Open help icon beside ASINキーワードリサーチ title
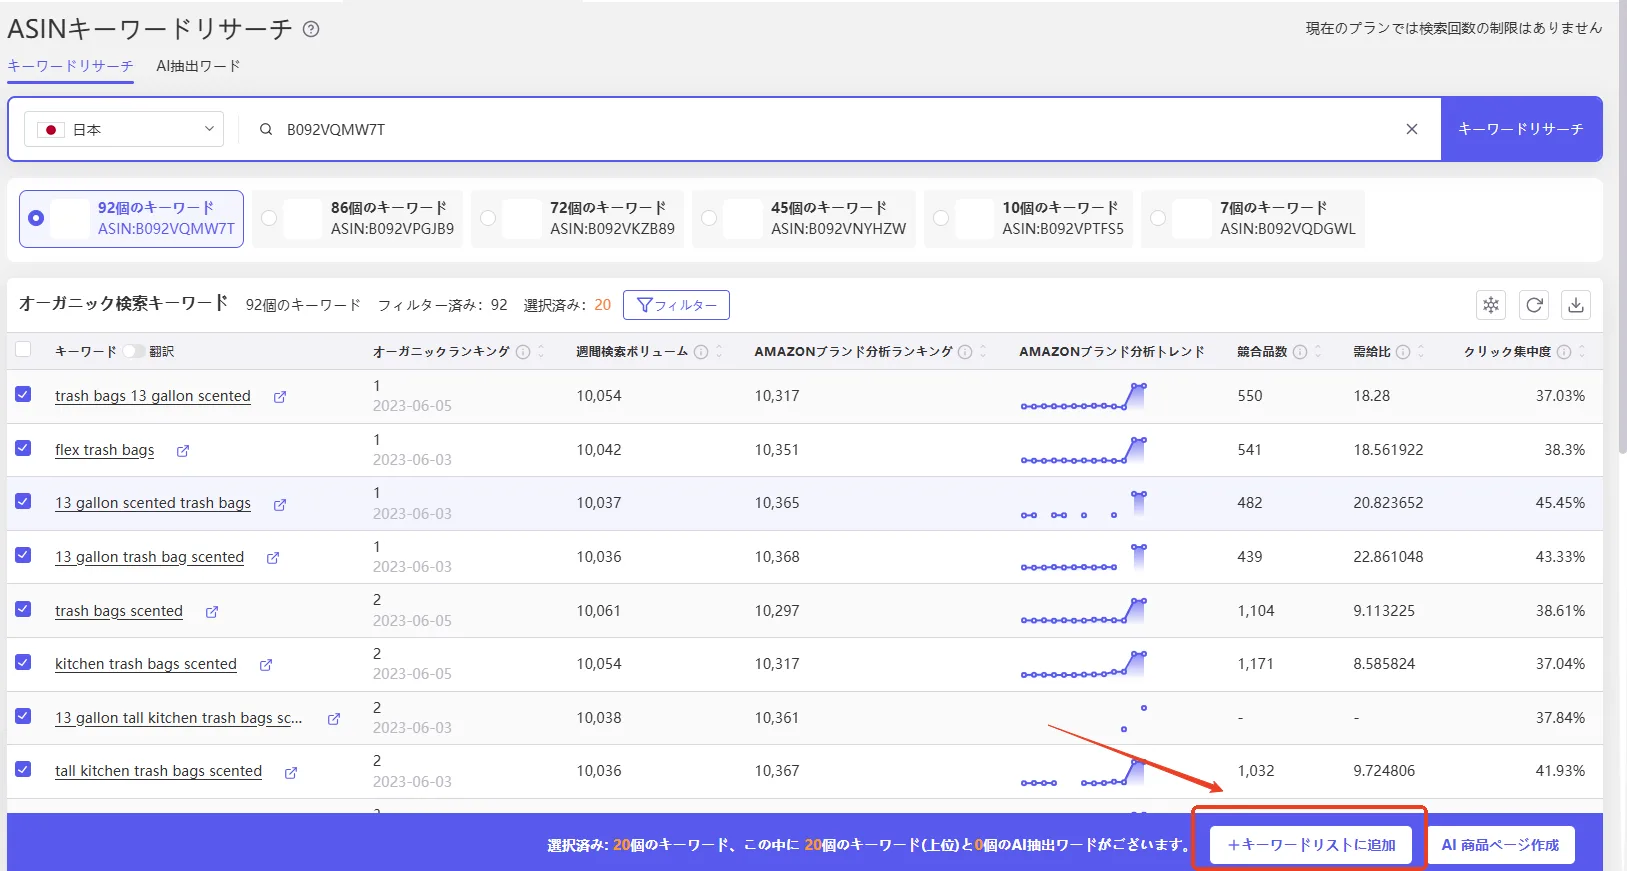The height and width of the screenshot is (871, 1627). pos(311,29)
